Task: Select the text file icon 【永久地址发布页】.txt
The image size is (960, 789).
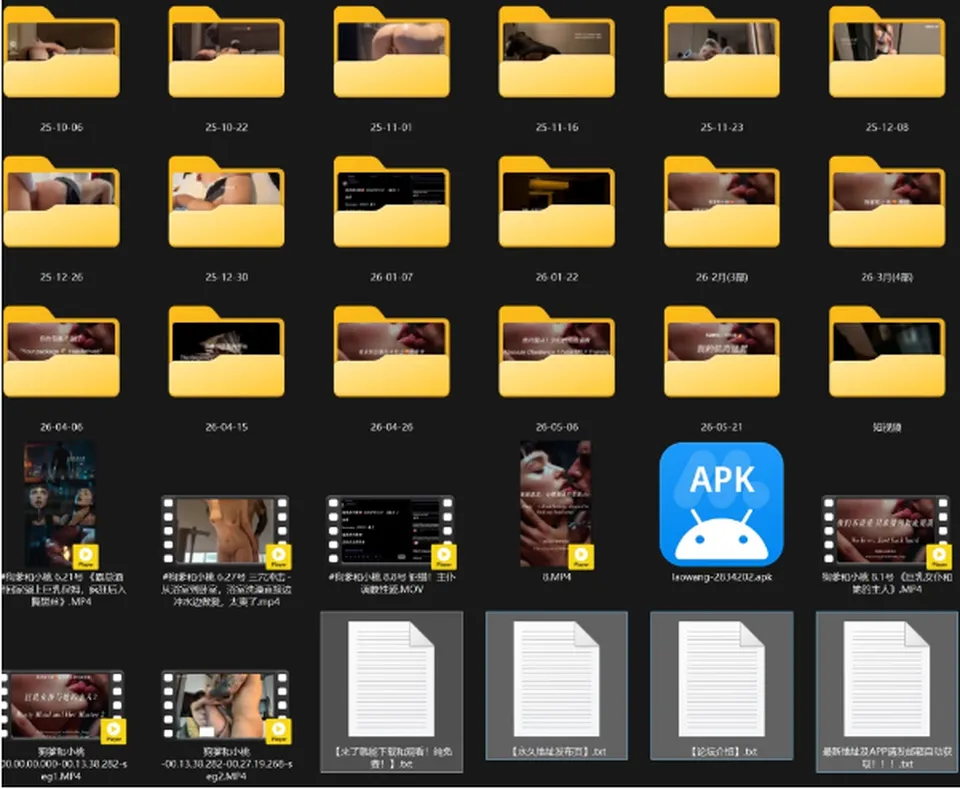Action: coord(557,679)
